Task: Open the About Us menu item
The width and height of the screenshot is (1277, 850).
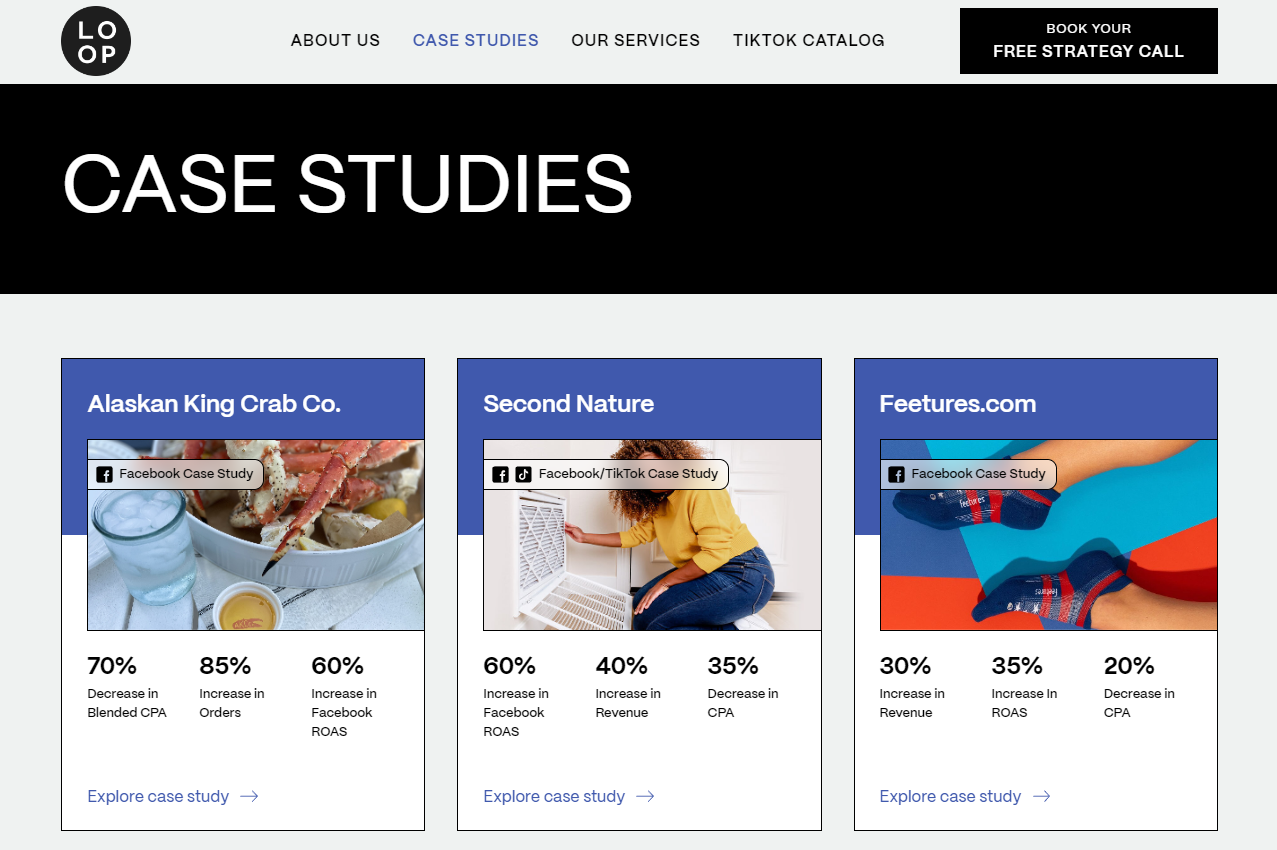Action: pos(335,41)
